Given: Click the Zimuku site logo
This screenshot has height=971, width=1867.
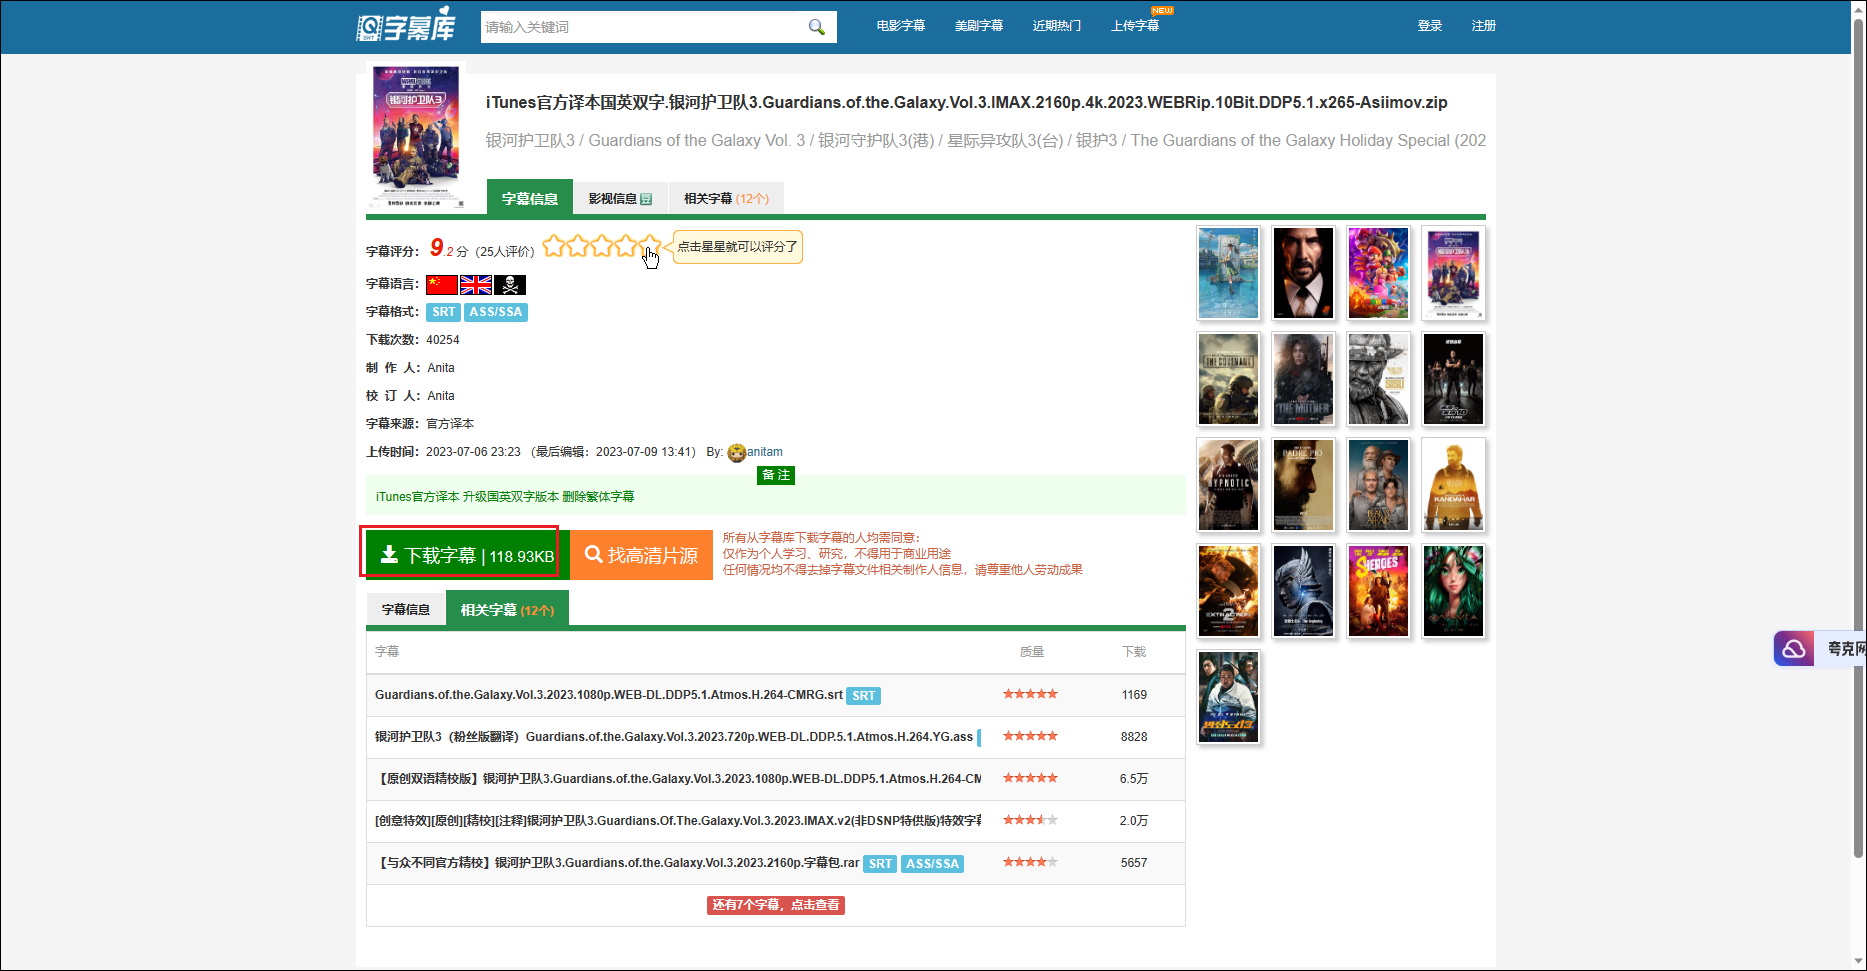Looking at the screenshot, I should pyautogui.click(x=406, y=26).
